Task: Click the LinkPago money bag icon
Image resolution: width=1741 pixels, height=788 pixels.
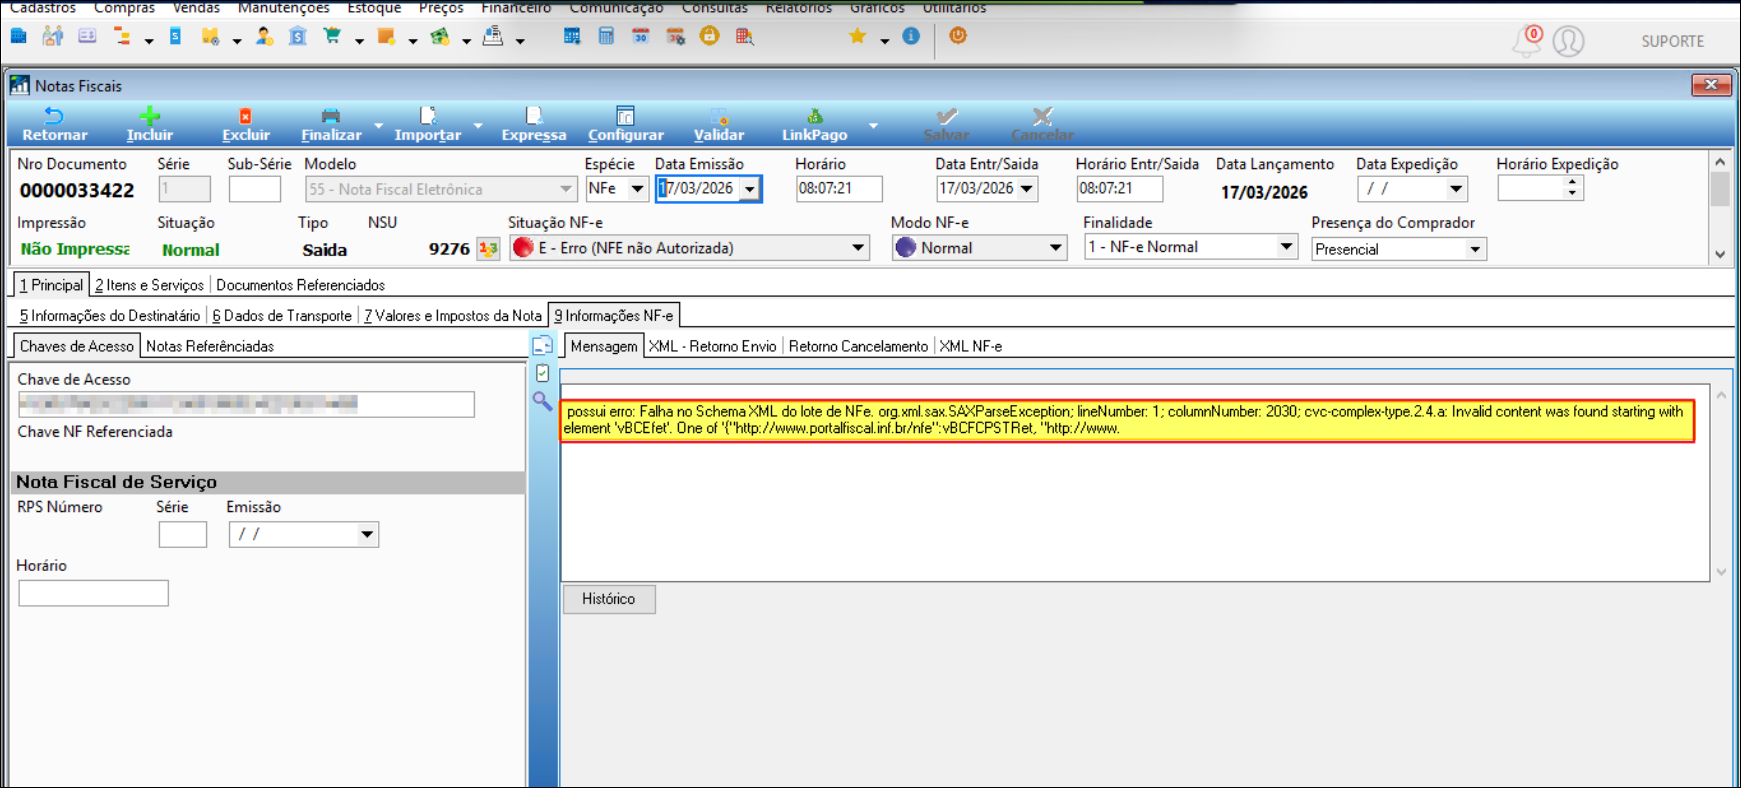Action: [x=814, y=117]
